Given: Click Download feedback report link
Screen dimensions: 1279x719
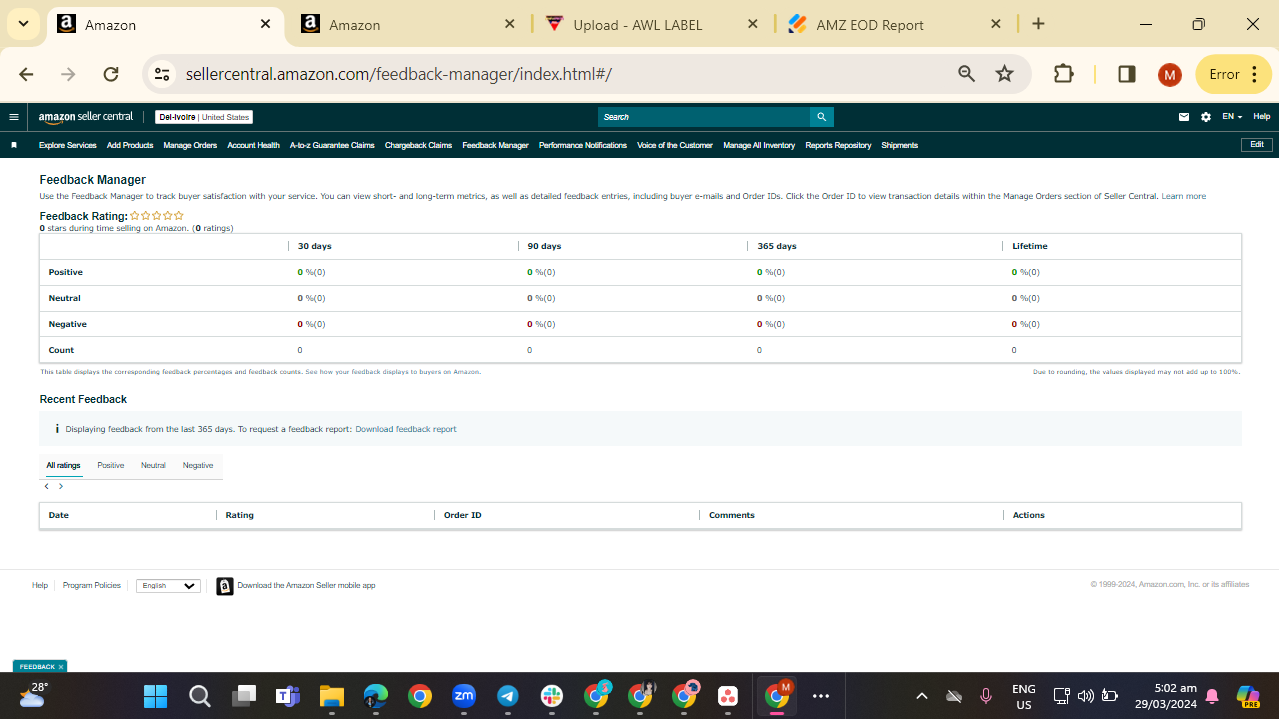Looking at the screenshot, I should pyautogui.click(x=406, y=429).
